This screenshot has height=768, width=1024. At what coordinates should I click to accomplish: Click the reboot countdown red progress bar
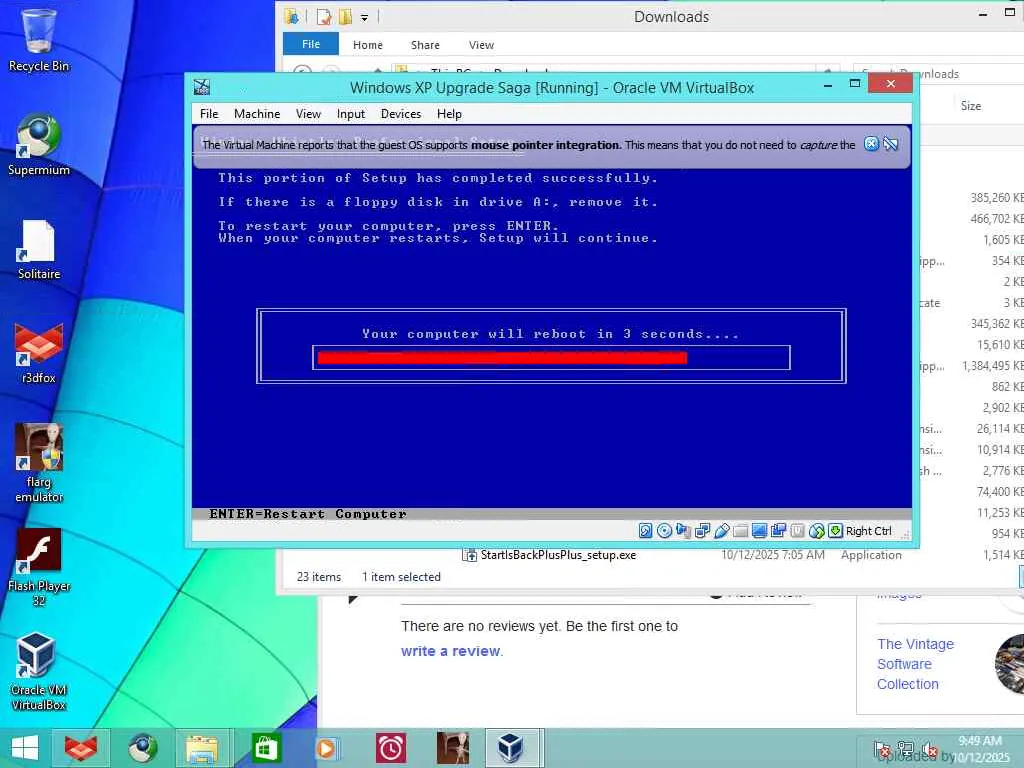pyautogui.click(x=502, y=357)
